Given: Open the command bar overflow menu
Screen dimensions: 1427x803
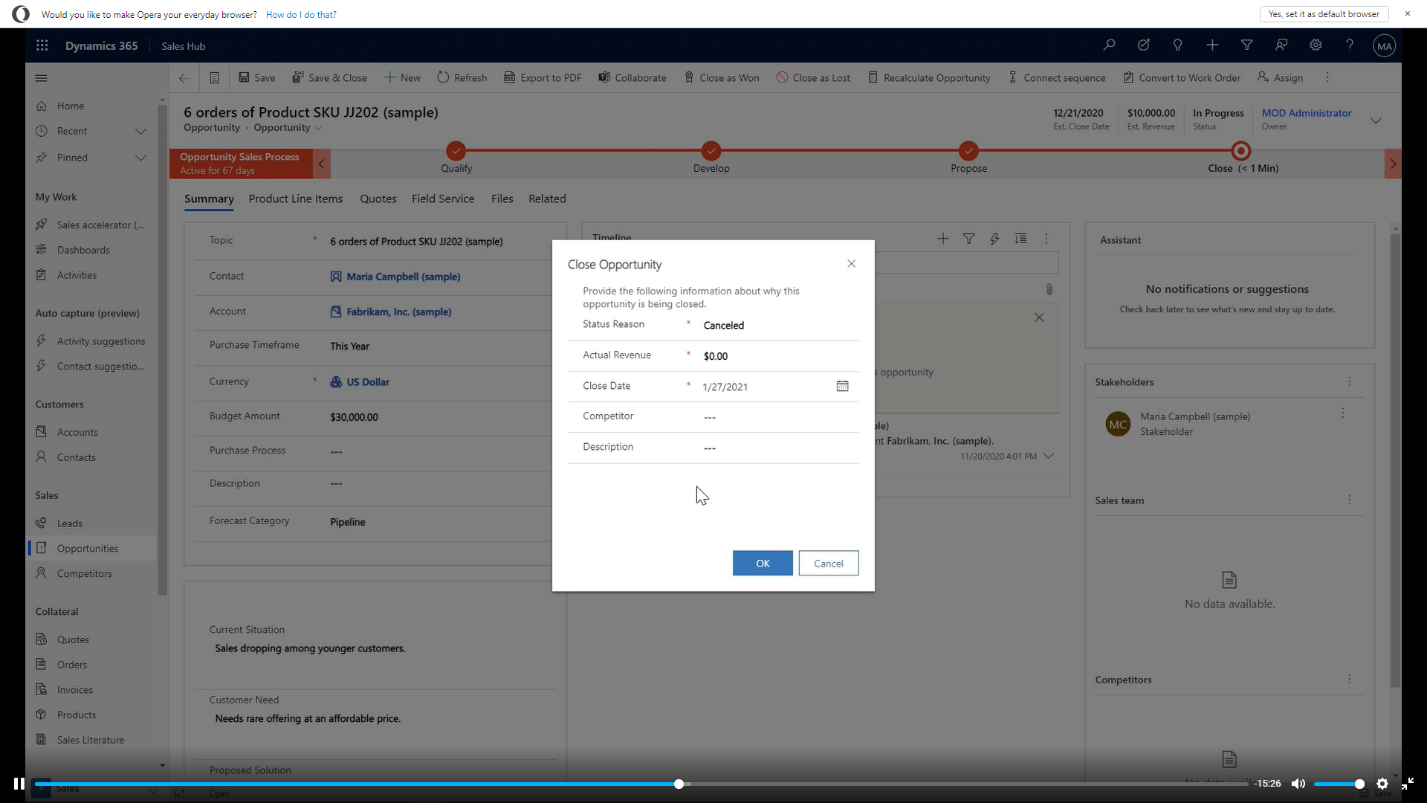Looking at the screenshot, I should 1328,78.
